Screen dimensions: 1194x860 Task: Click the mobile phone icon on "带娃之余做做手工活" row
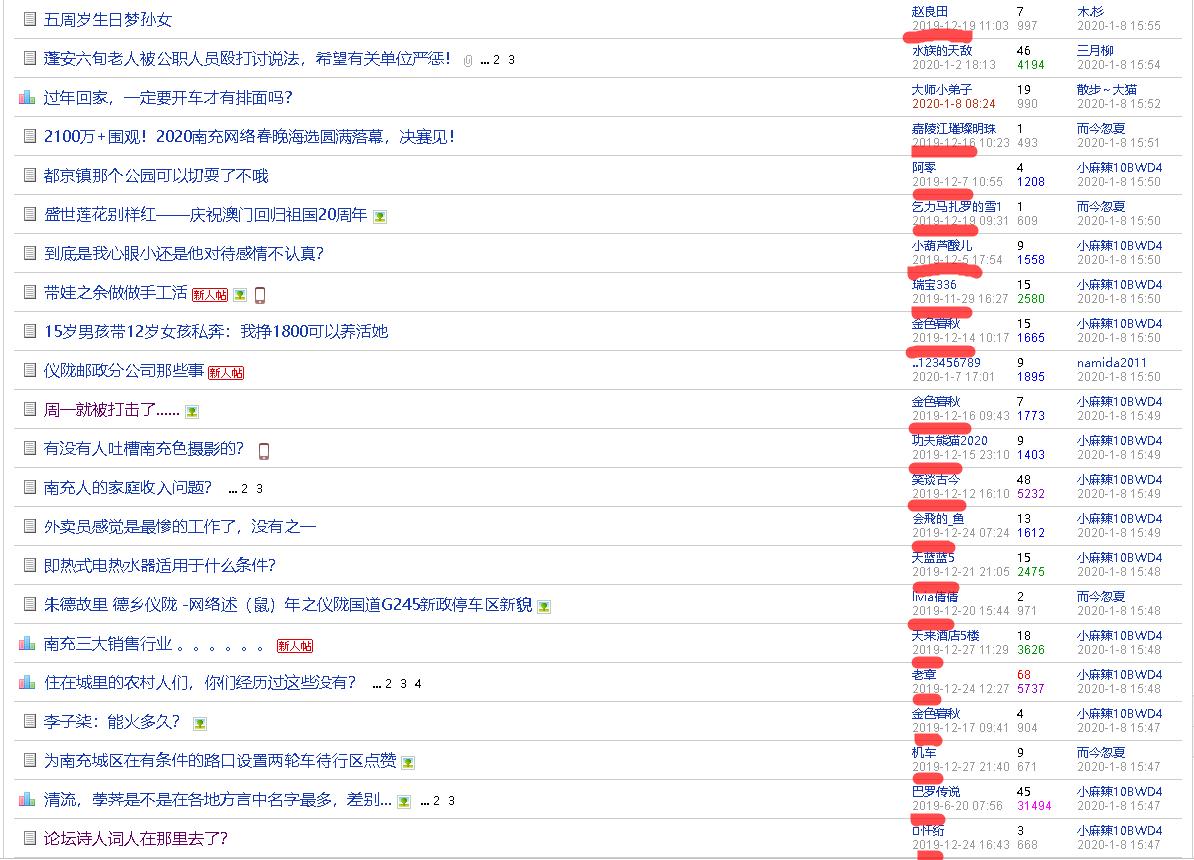(x=260, y=295)
